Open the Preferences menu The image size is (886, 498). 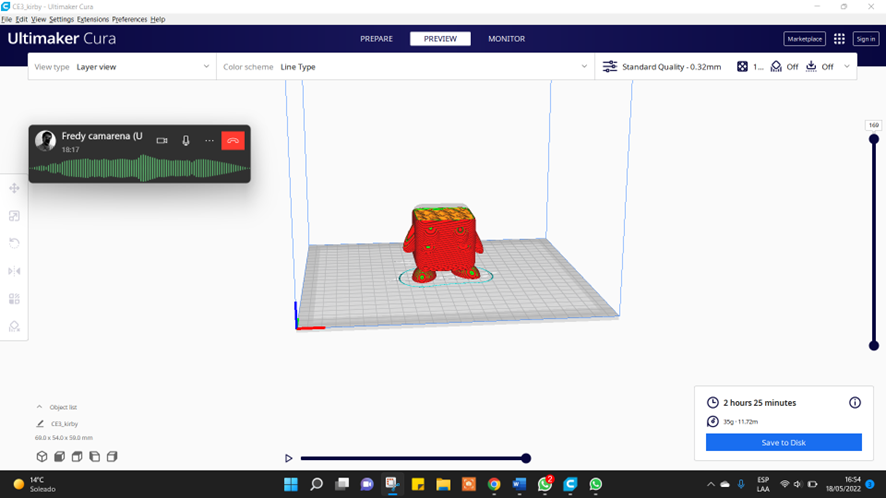coord(129,19)
